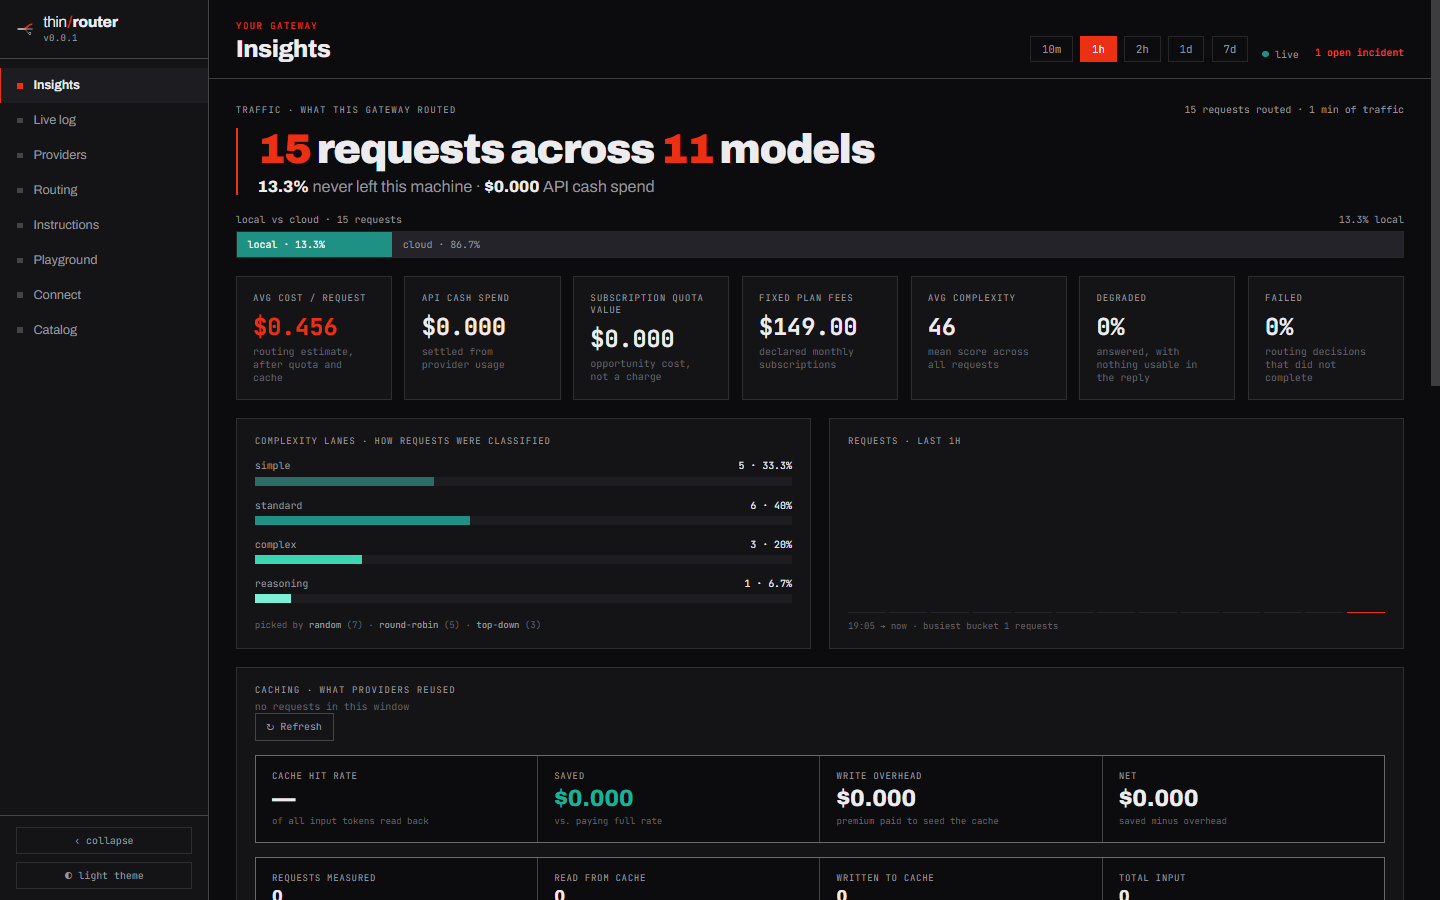This screenshot has height=900, width=1440.
Task: Switch time range to 1d
Action: click(x=1186, y=49)
